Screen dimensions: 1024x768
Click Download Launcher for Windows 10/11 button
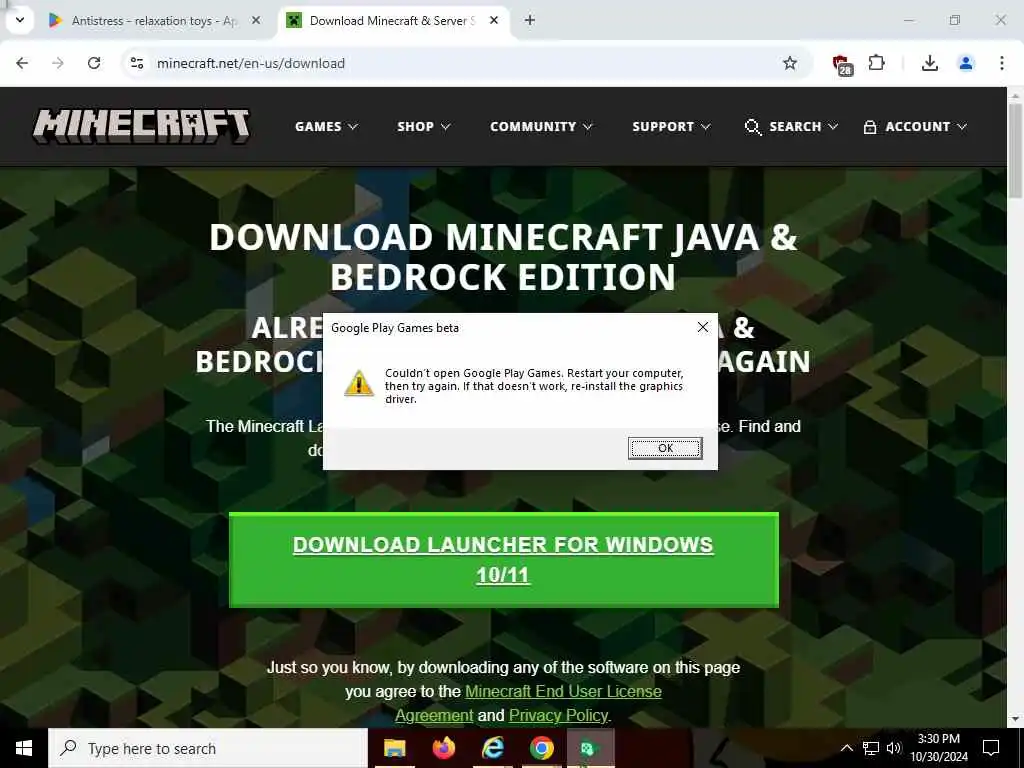pos(504,560)
